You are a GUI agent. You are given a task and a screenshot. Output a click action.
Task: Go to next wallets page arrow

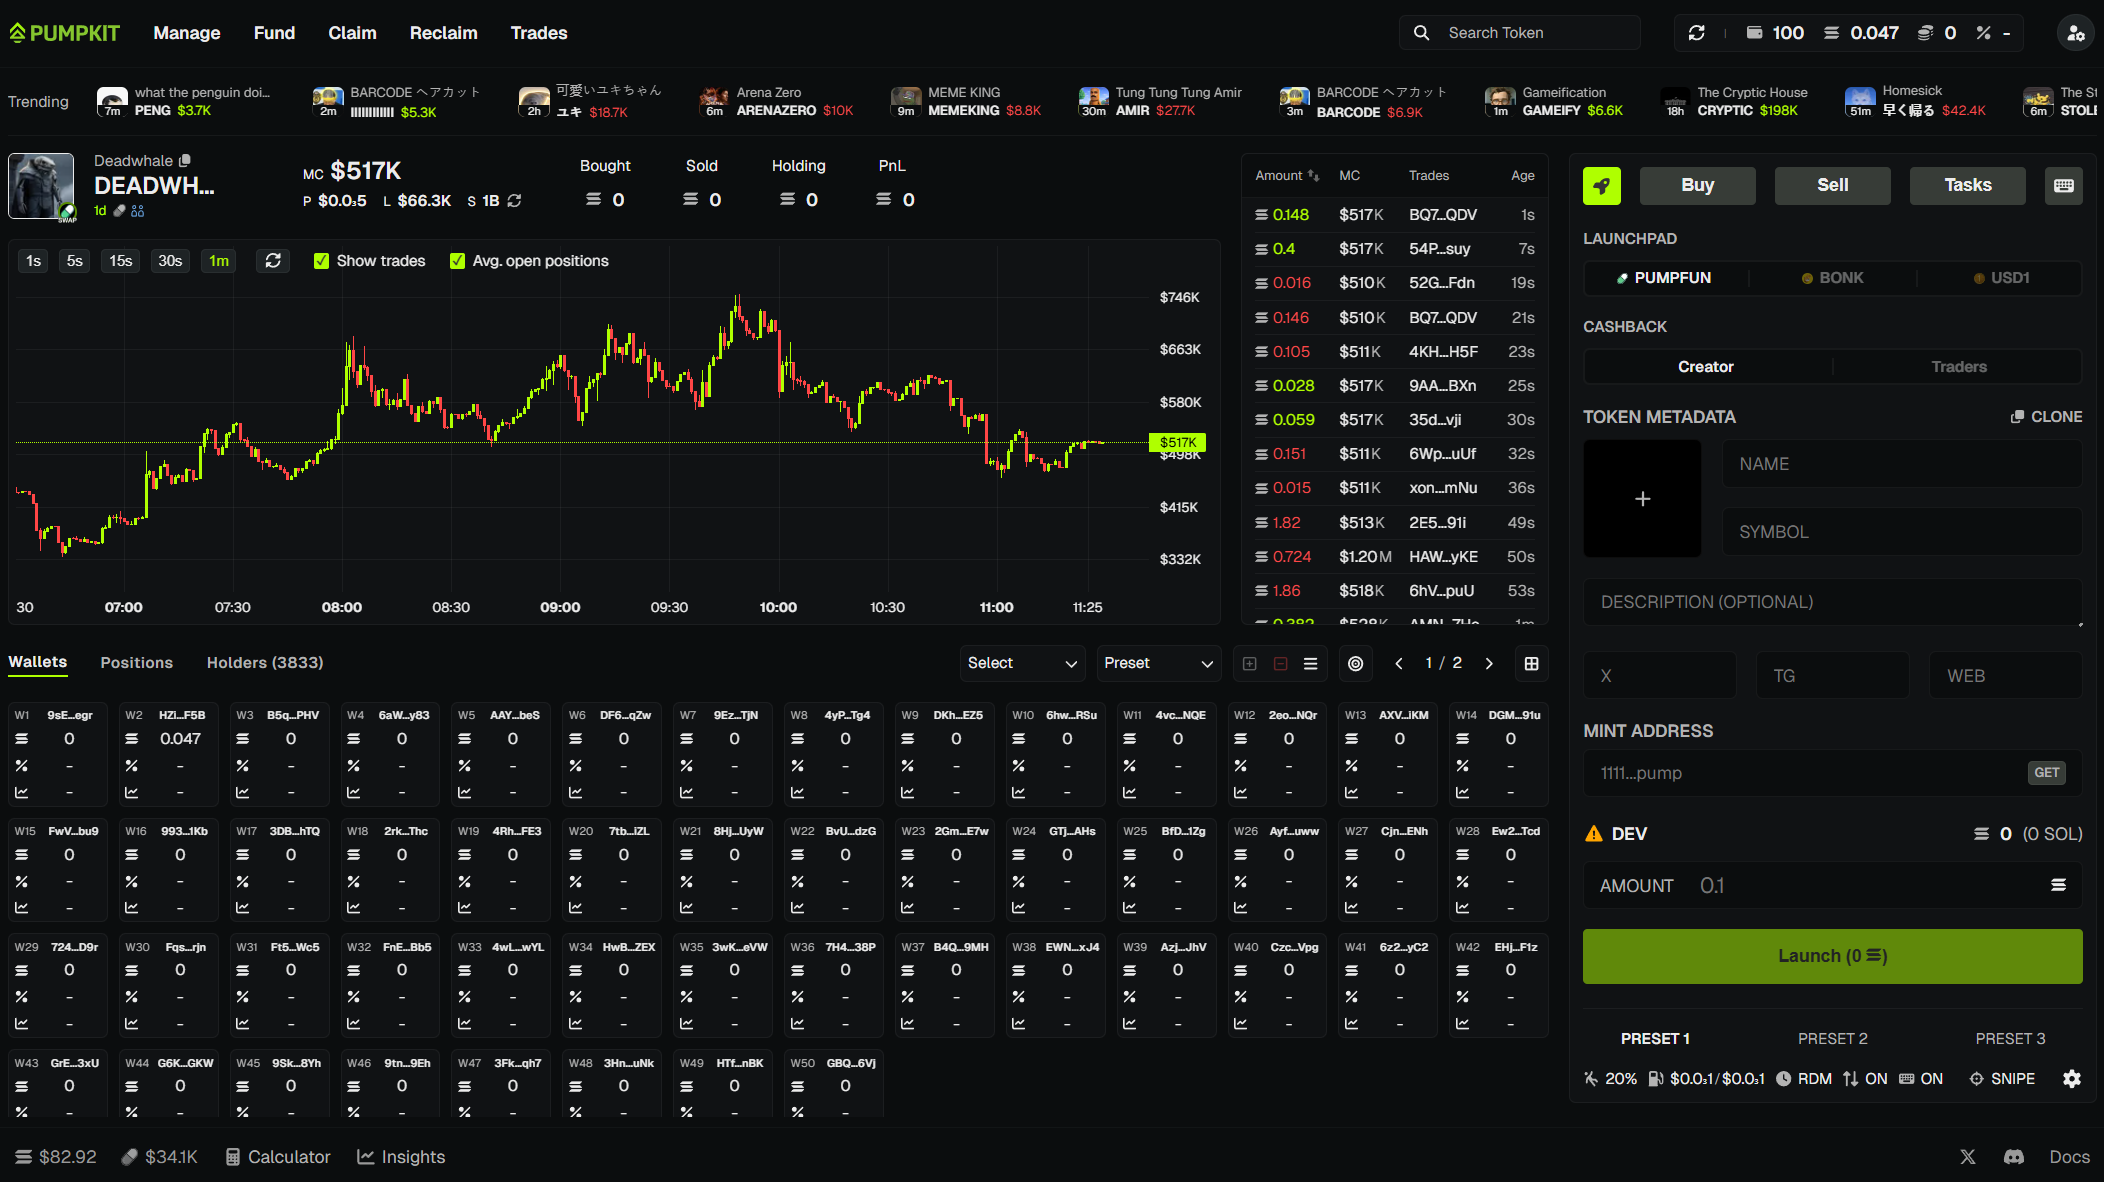(x=1489, y=664)
